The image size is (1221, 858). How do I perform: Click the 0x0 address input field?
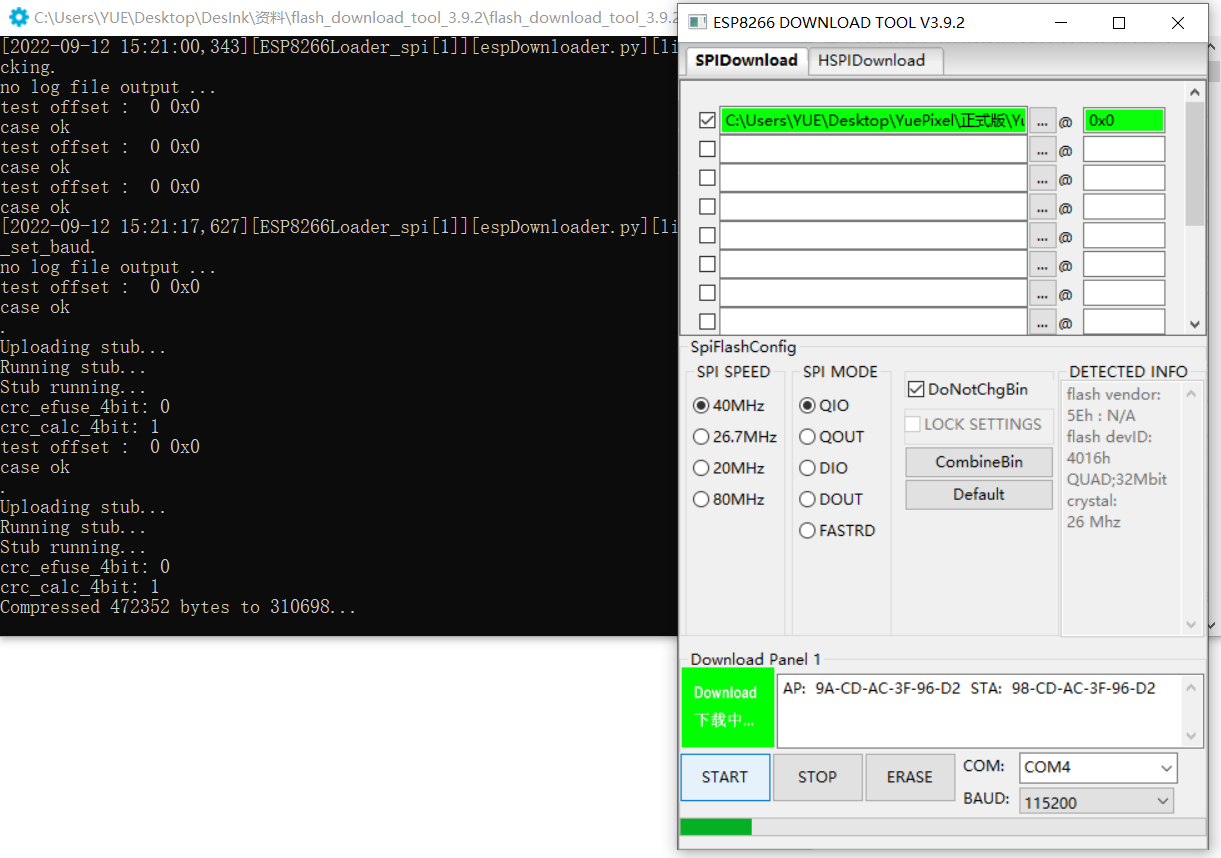(x=1123, y=121)
